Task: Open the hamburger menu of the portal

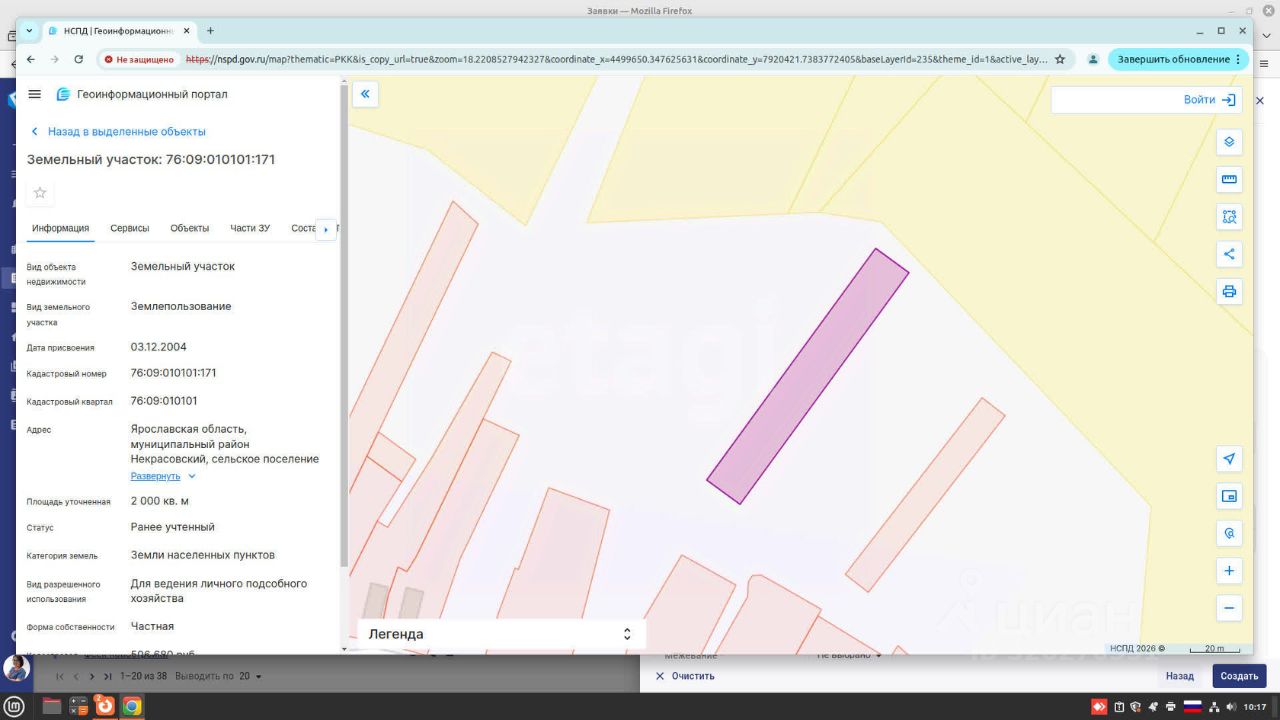Action: click(35, 94)
